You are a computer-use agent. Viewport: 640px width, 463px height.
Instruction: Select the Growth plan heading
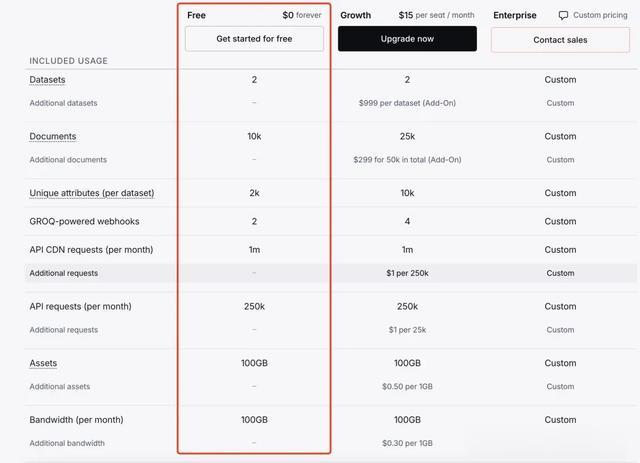tap(356, 15)
